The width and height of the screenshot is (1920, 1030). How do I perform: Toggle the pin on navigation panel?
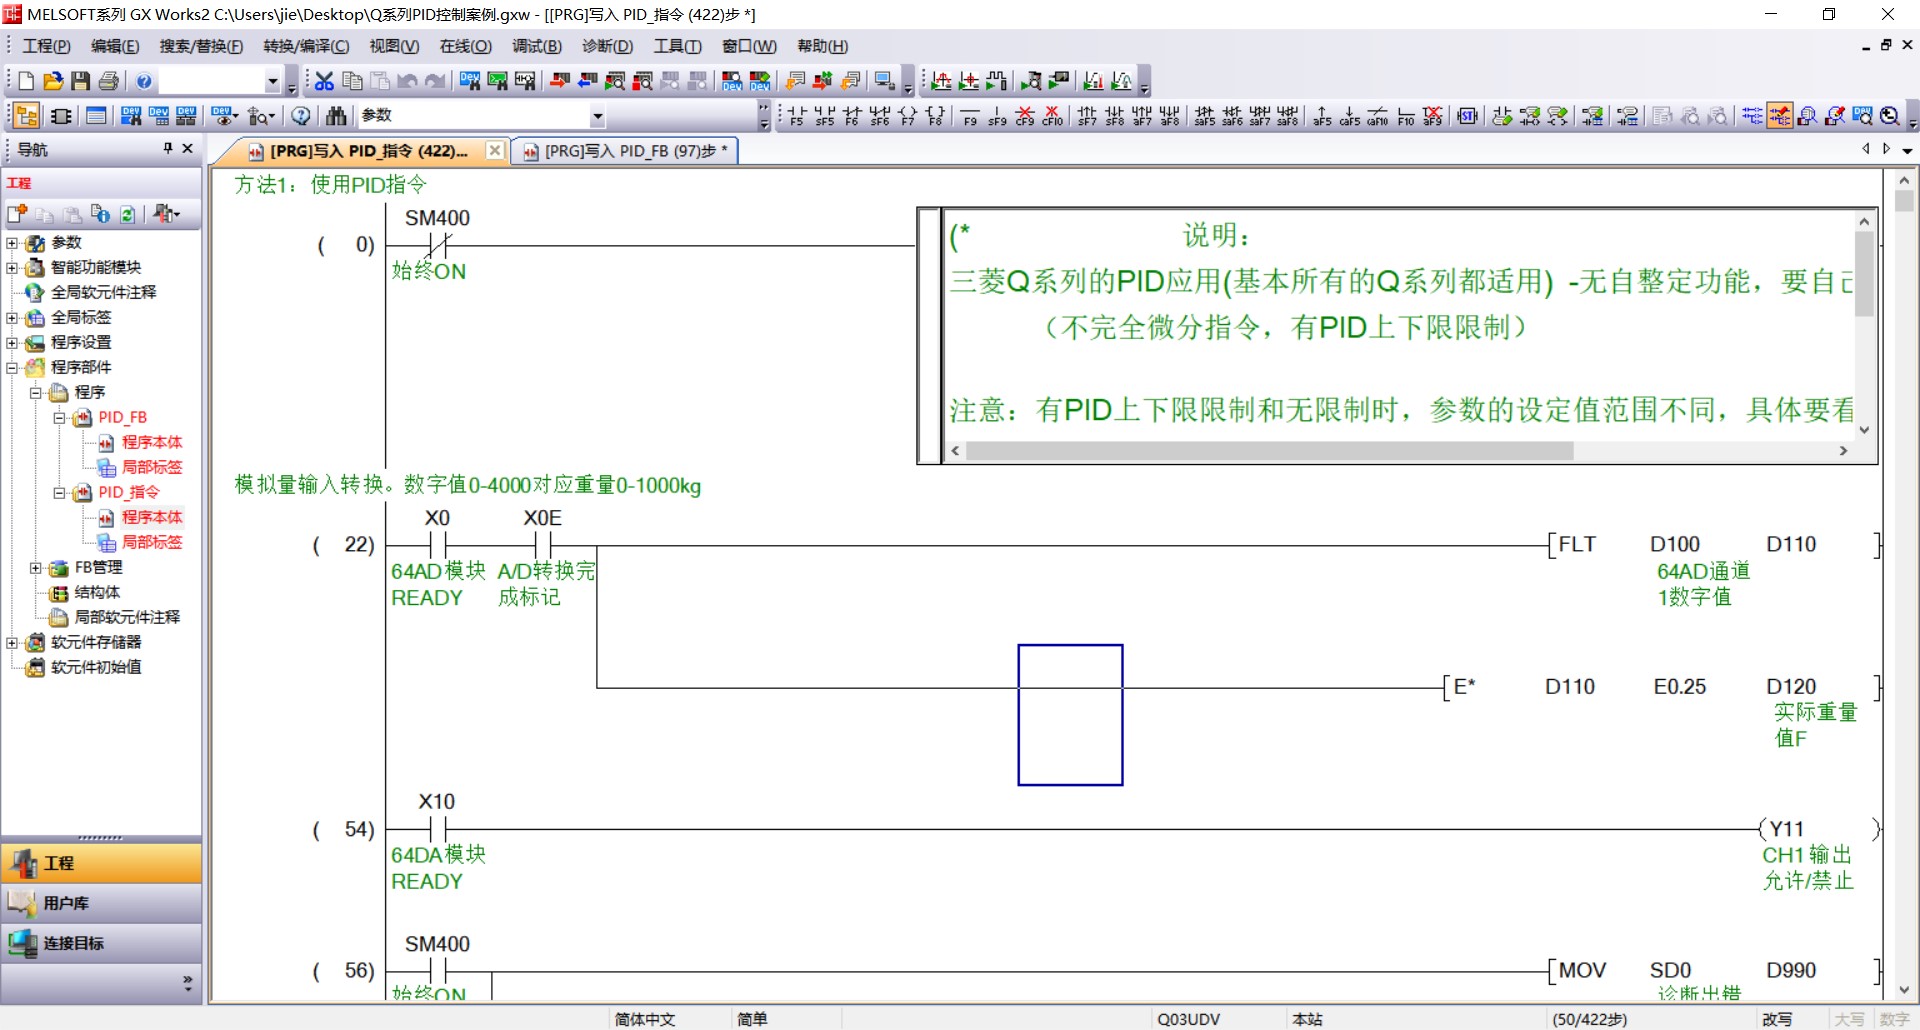click(167, 149)
